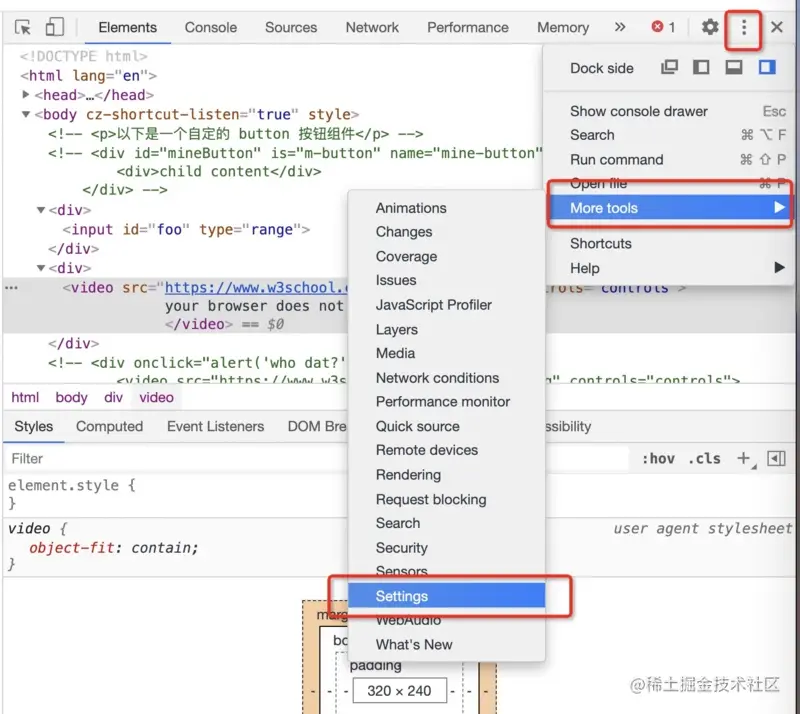Open the Memory tab
Viewport: 800px width, 714px height.
(x=563, y=27)
